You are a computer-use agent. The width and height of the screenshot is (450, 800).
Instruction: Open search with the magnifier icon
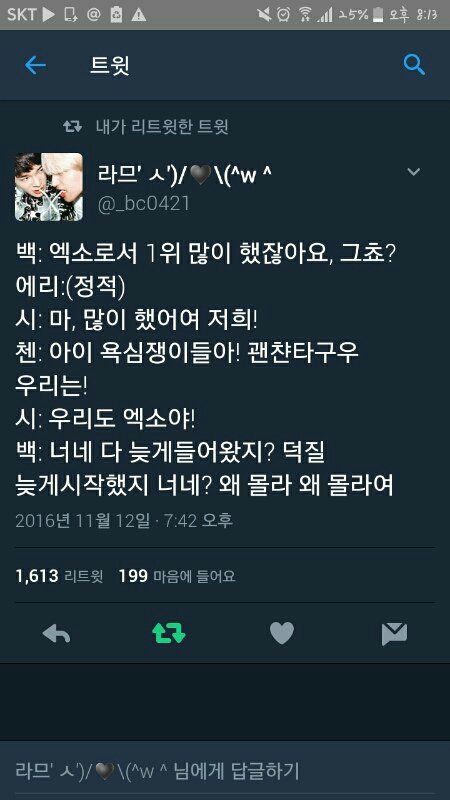[414, 65]
